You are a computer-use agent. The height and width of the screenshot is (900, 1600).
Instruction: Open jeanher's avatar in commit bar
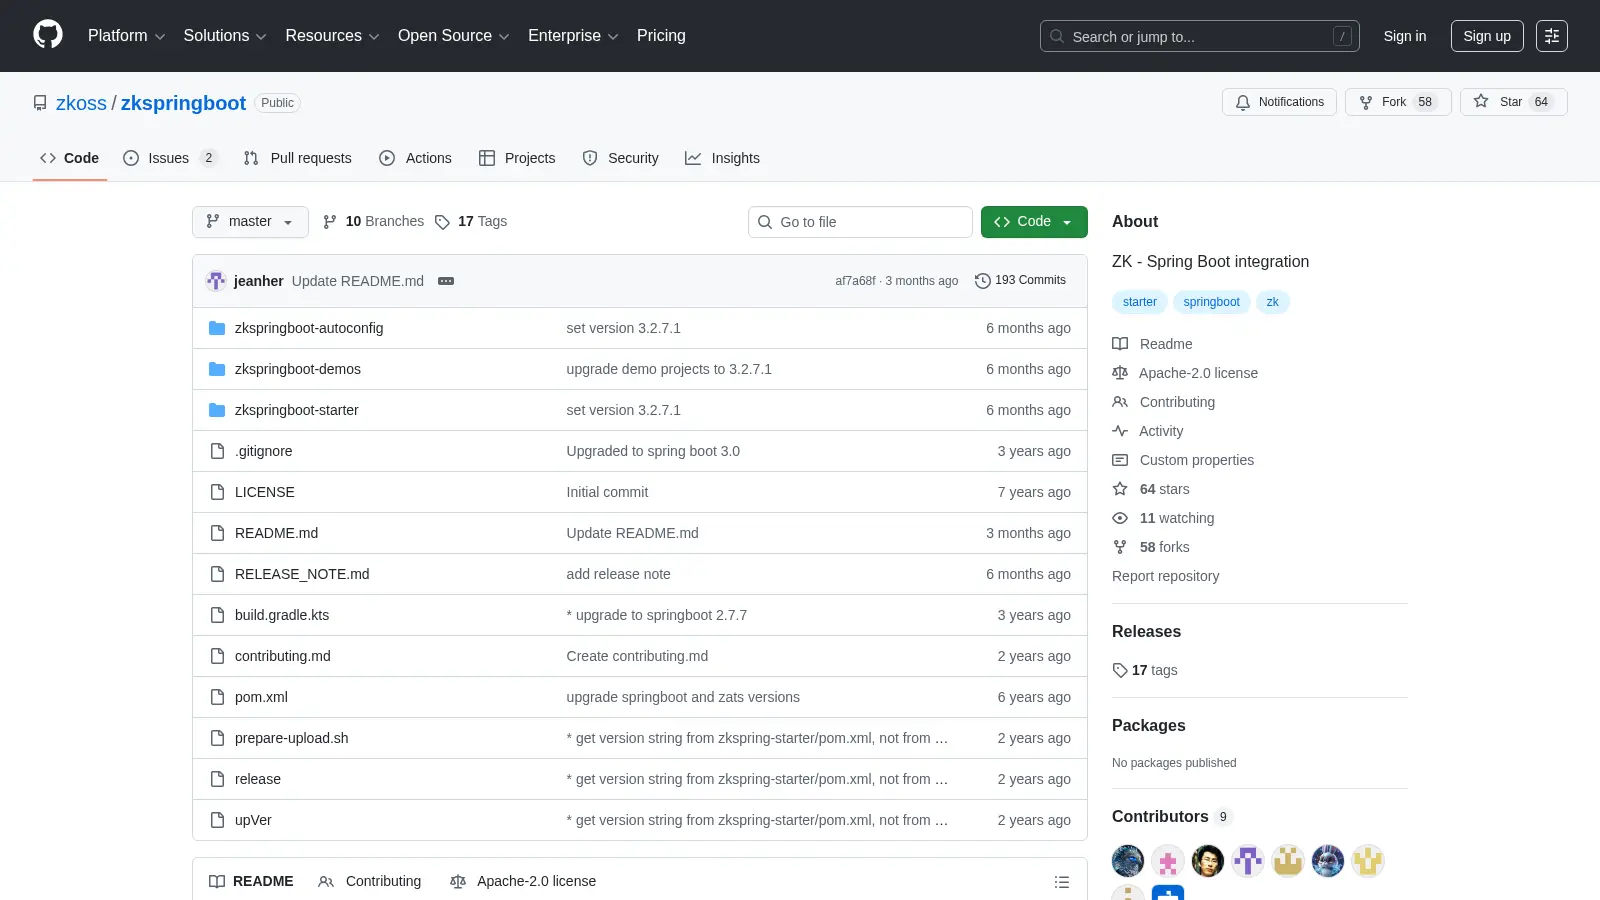pos(216,281)
